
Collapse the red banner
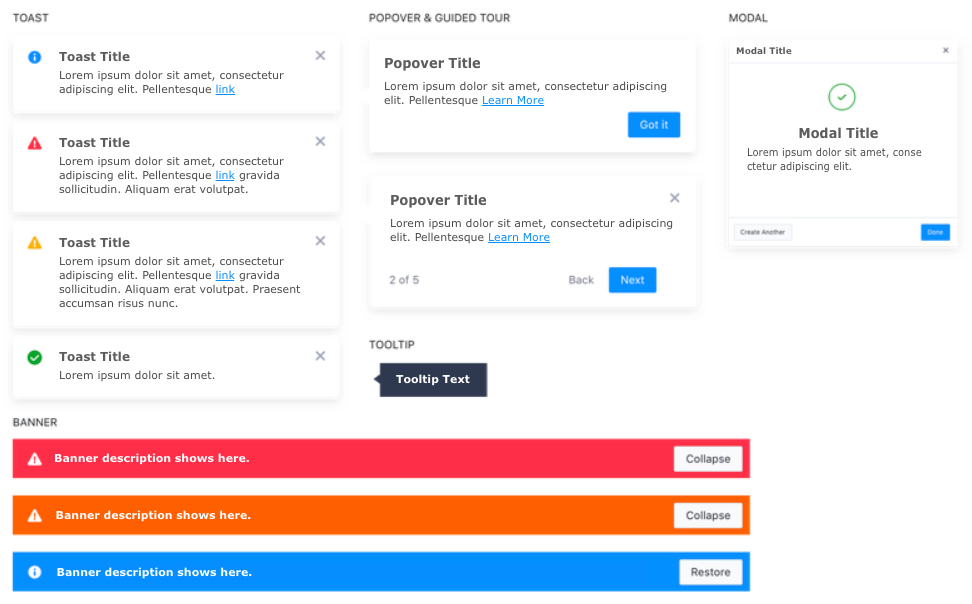(708, 459)
